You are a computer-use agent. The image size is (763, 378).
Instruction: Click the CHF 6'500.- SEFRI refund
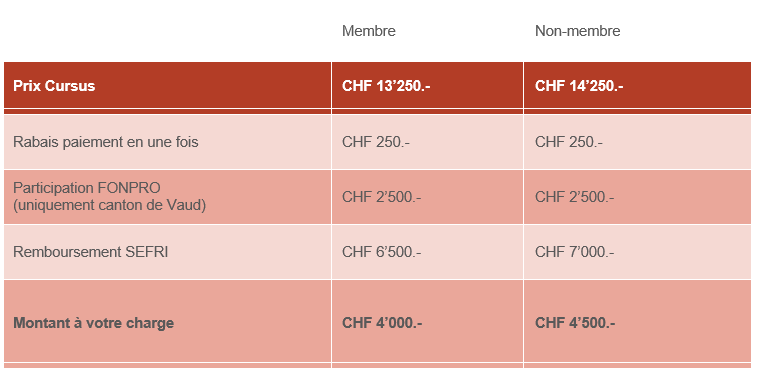coord(382,252)
